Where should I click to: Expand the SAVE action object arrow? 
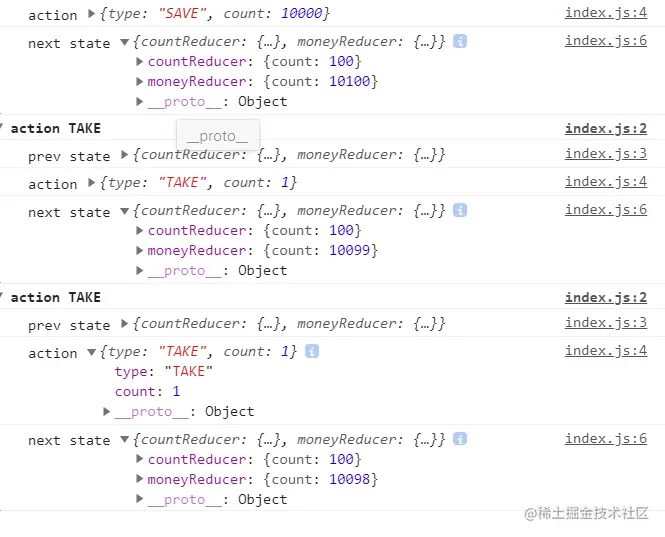pyautogui.click(x=91, y=14)
